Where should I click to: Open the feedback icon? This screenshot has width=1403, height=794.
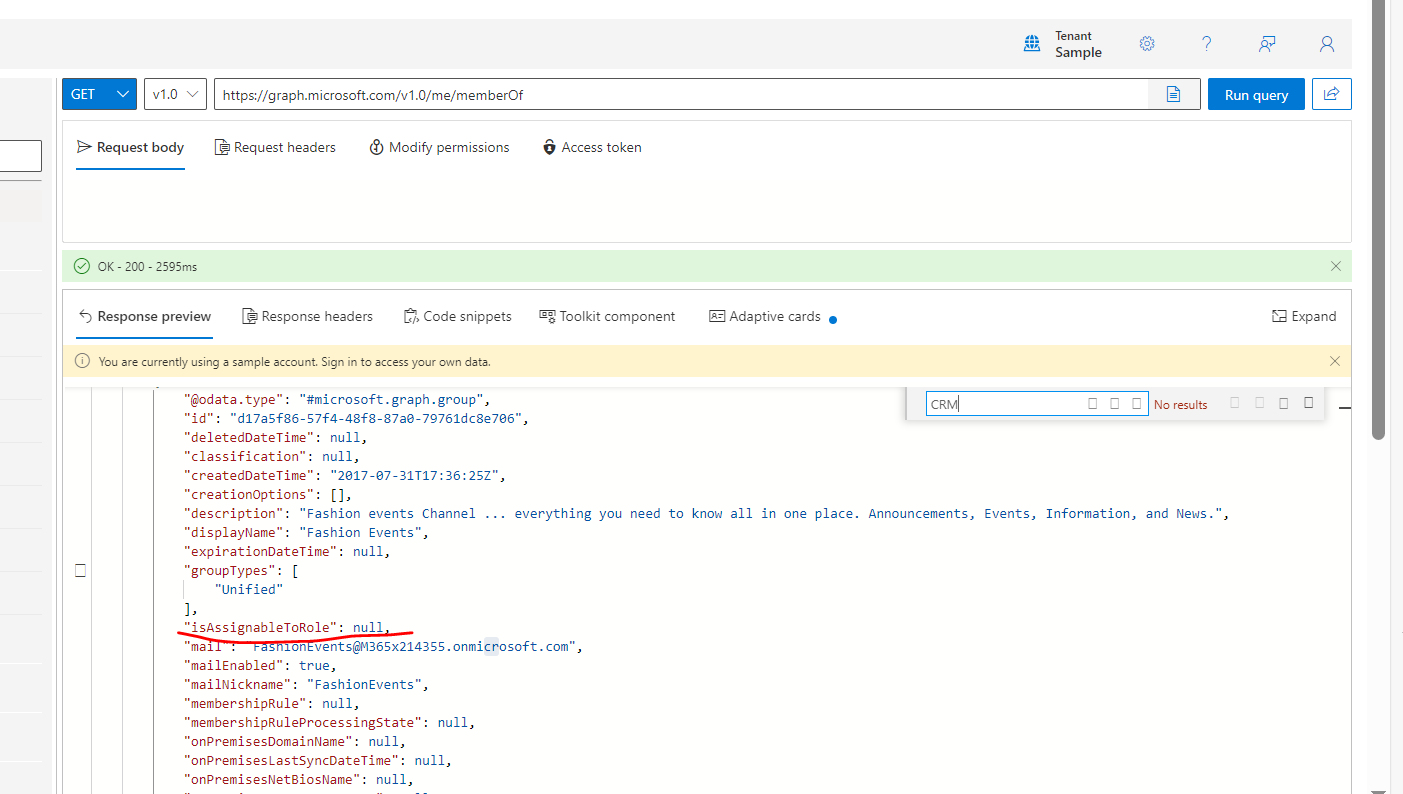[x=1267, y=44]
